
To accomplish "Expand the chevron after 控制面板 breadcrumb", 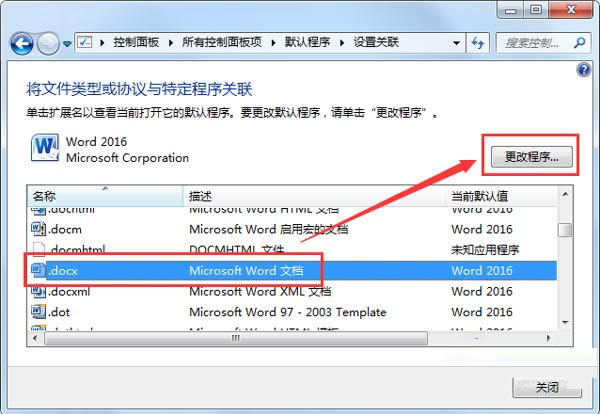I will tap(172, 43).
